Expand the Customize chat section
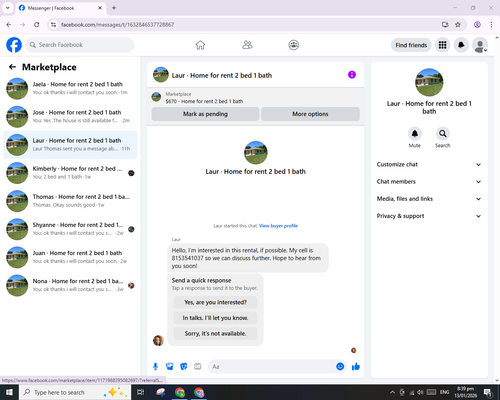This screenshot has height=400, width=500. tap(429, 164)
